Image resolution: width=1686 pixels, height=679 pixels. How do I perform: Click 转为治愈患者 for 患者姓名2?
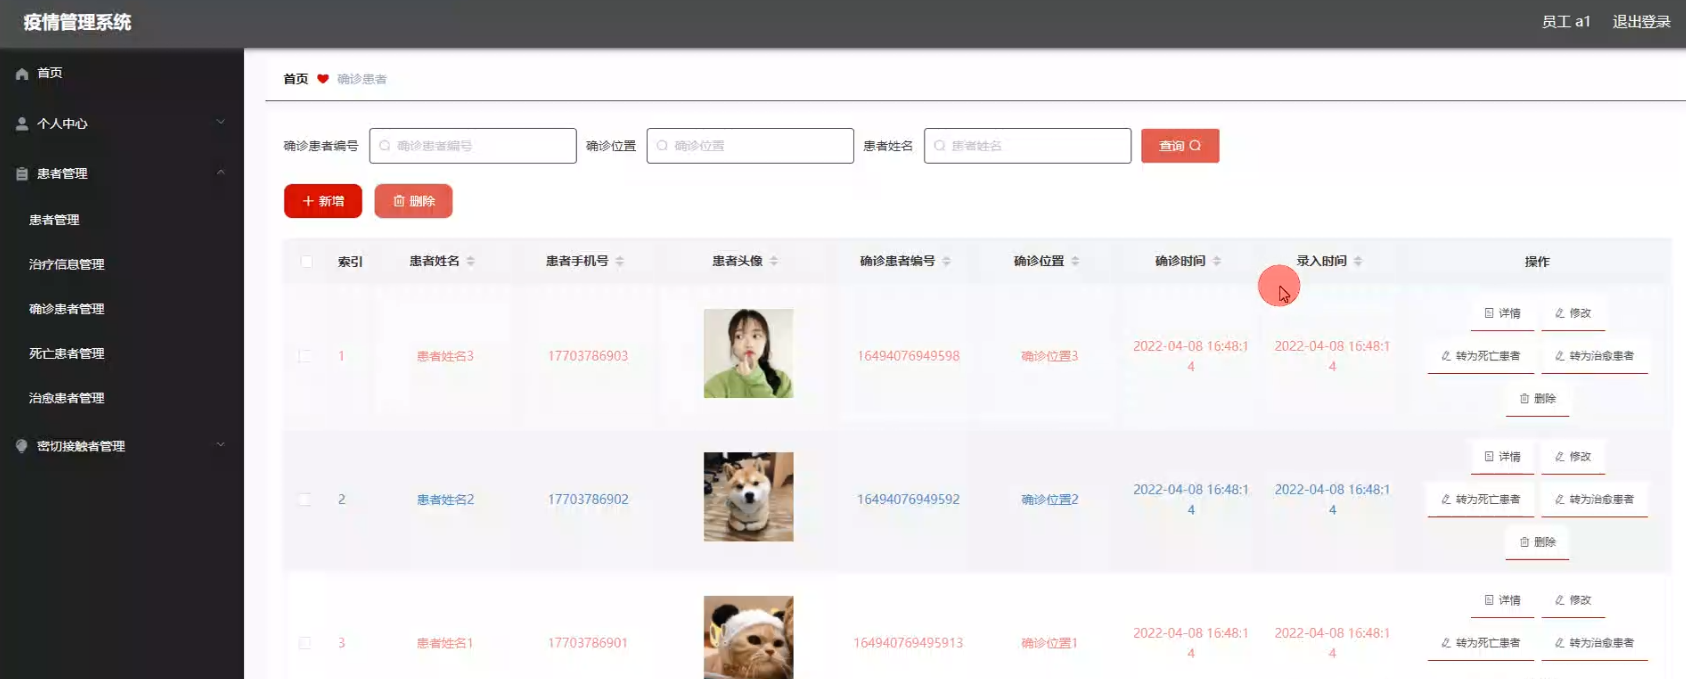[x=1595, y=499]
